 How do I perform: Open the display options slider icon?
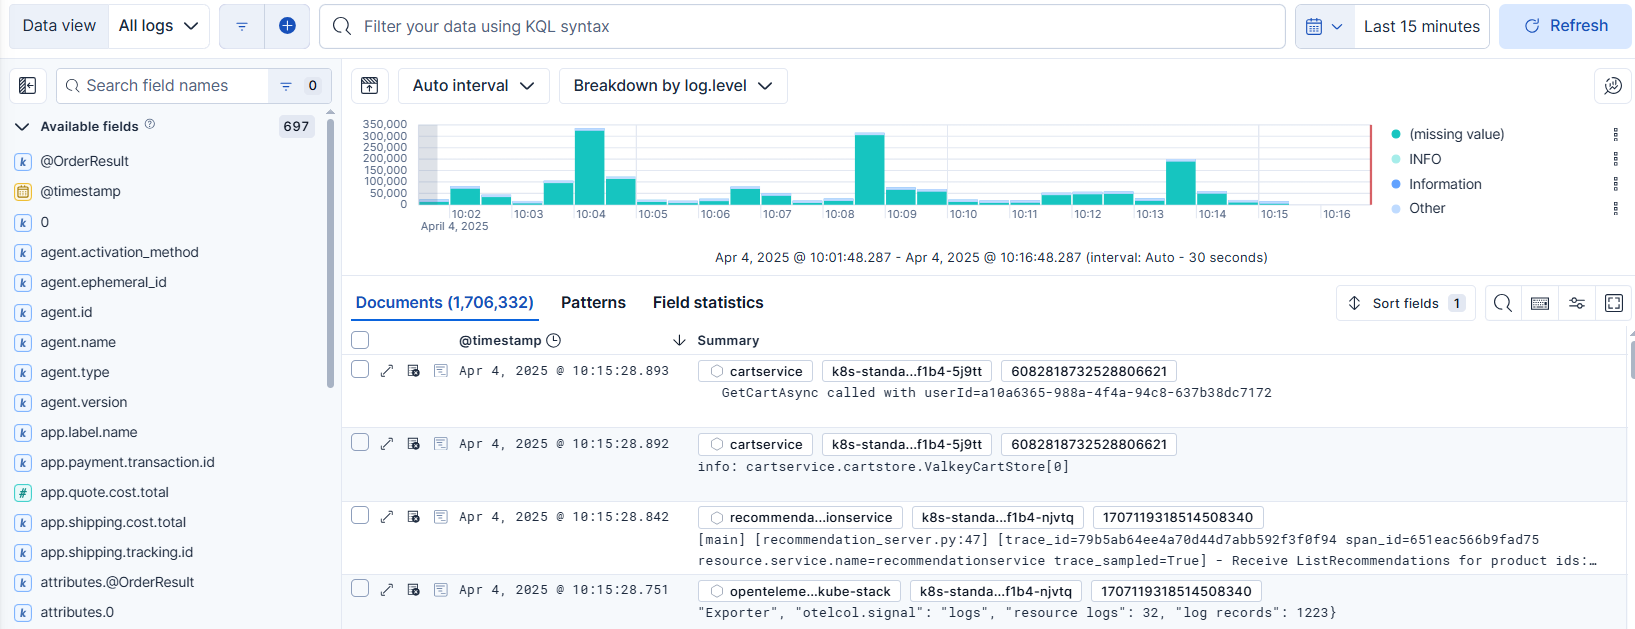click(1577, 303)
